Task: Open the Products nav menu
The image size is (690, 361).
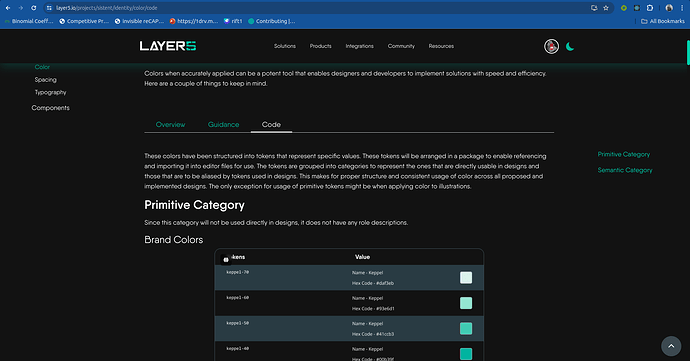Action: coord(320,46)
